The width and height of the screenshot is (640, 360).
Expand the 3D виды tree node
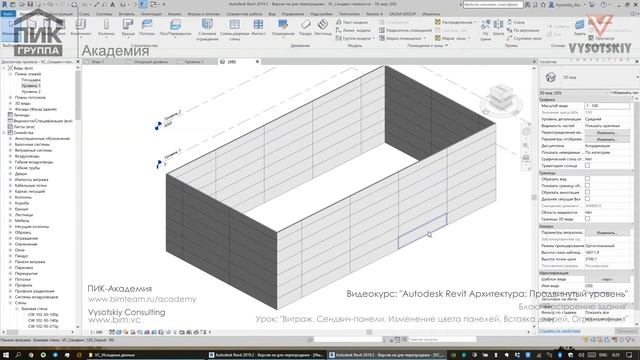[10, 103]
